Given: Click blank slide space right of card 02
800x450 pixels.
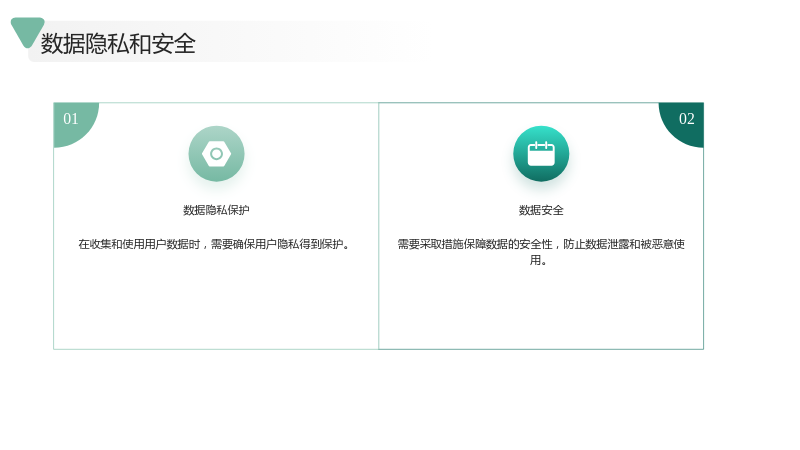Looking at the screenshot, I should [x=750, y=226].
